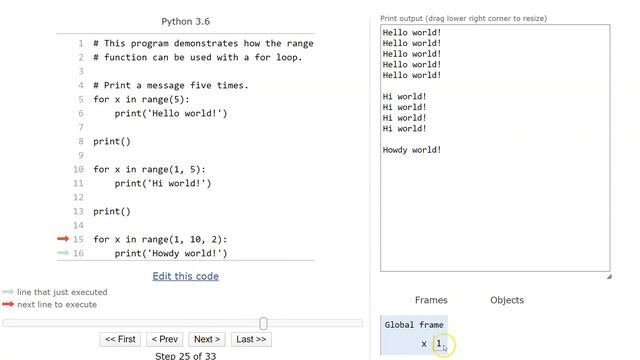Click the 'Howdy world!' output line
Viewport: 640px width, 360px height.
point(412,150)
